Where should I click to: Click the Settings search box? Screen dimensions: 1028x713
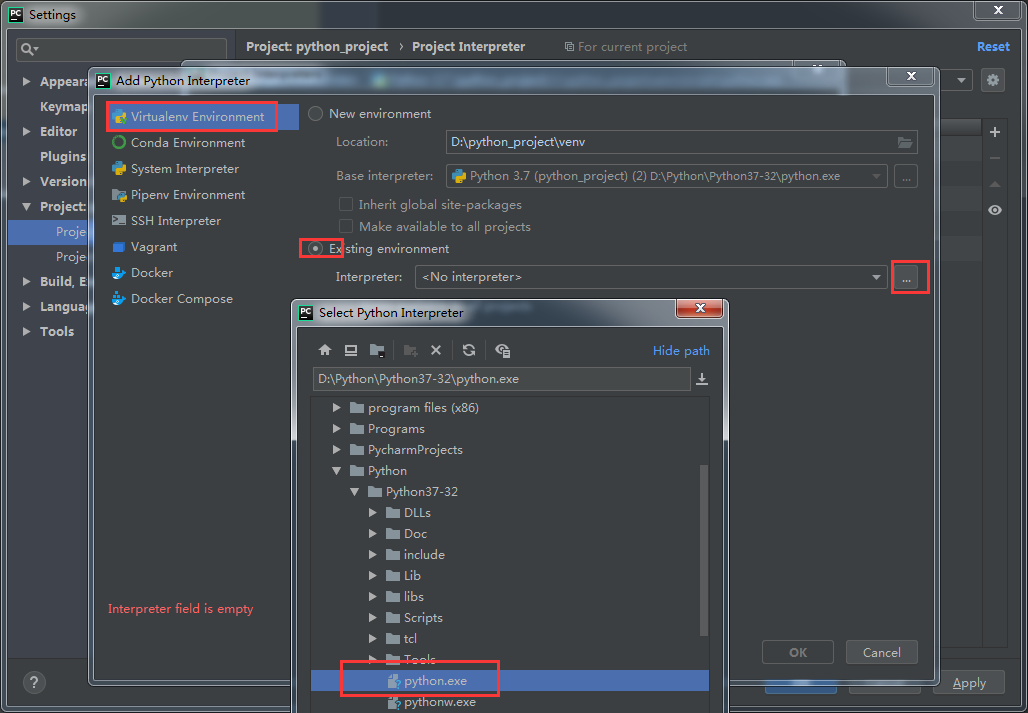[121, 49]
